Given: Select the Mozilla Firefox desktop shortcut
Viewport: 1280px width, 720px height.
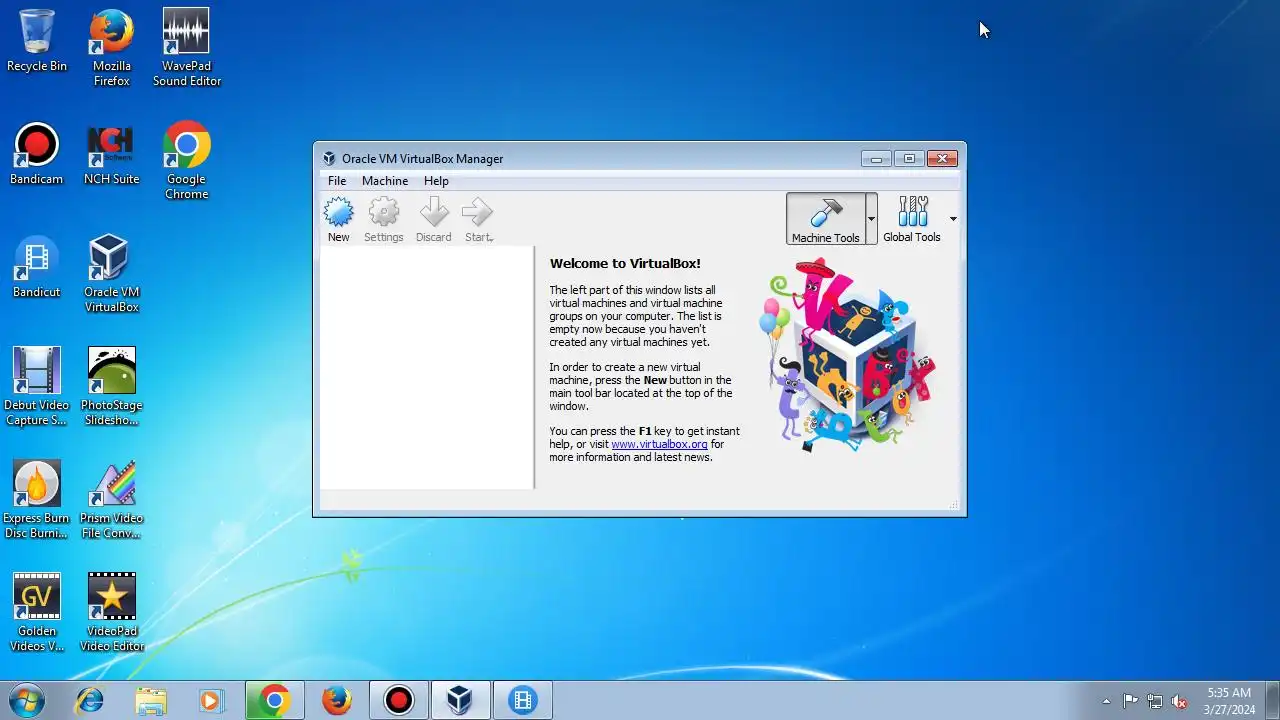Looking at the screenshot, I should (x=112, y=48).
